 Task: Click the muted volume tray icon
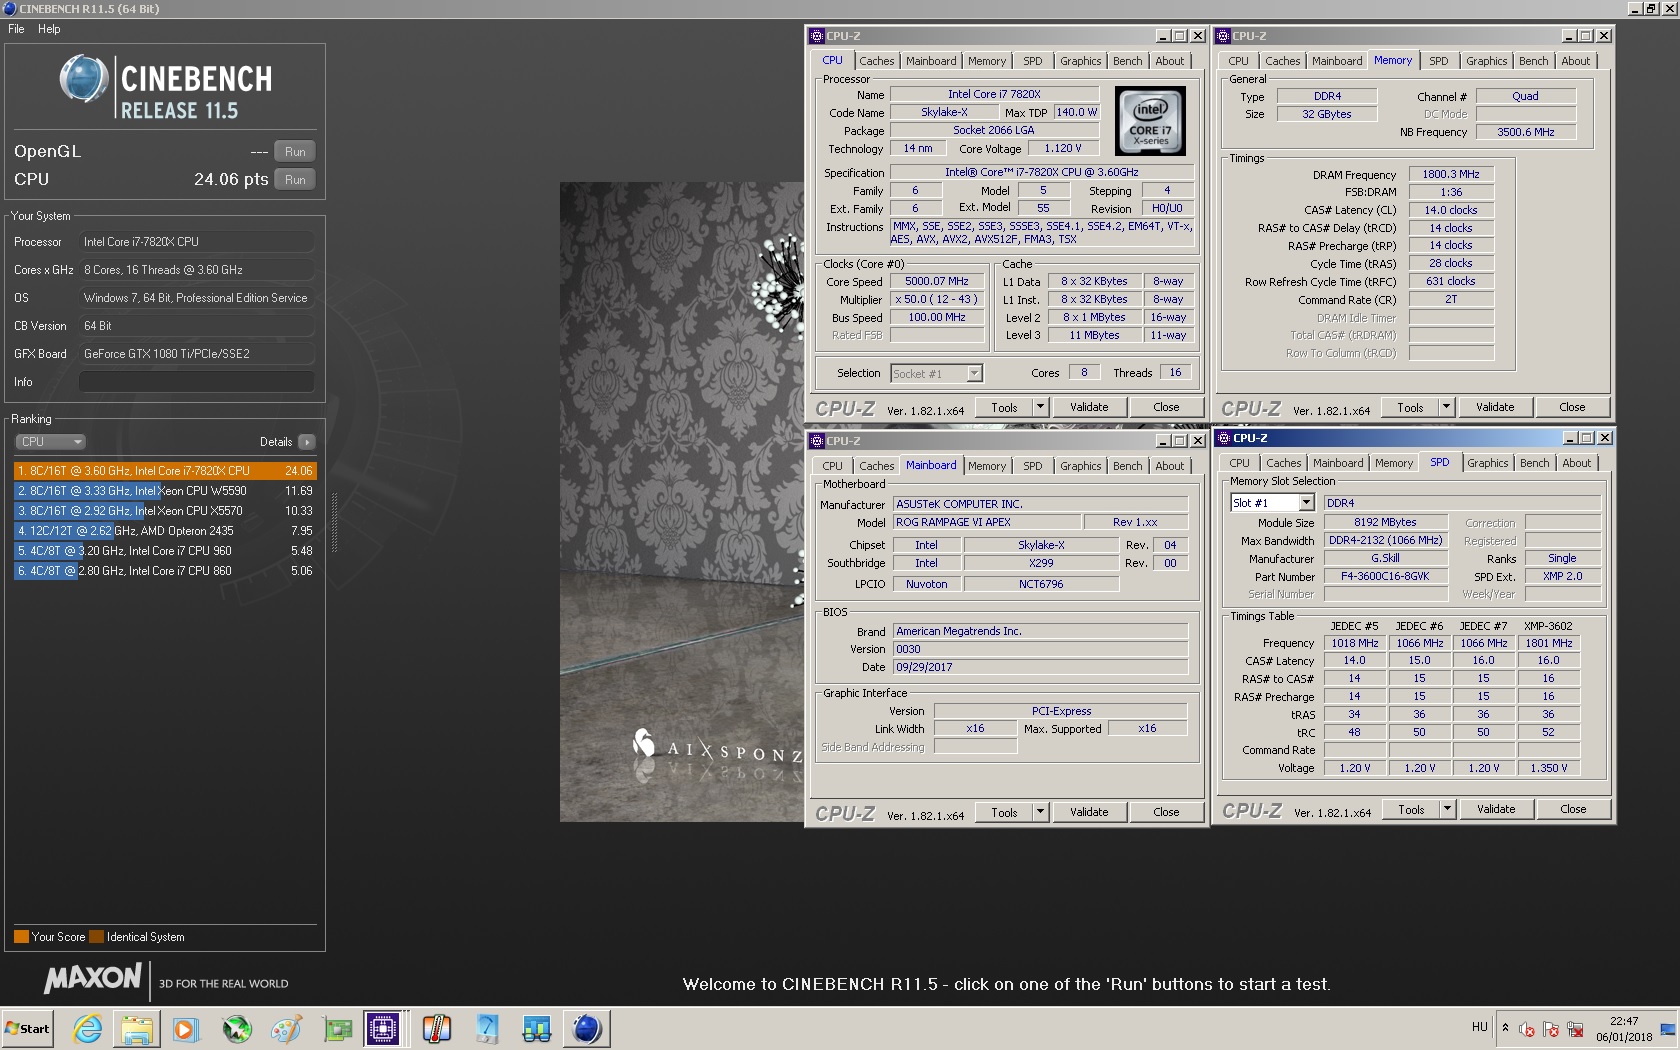1527,1028
